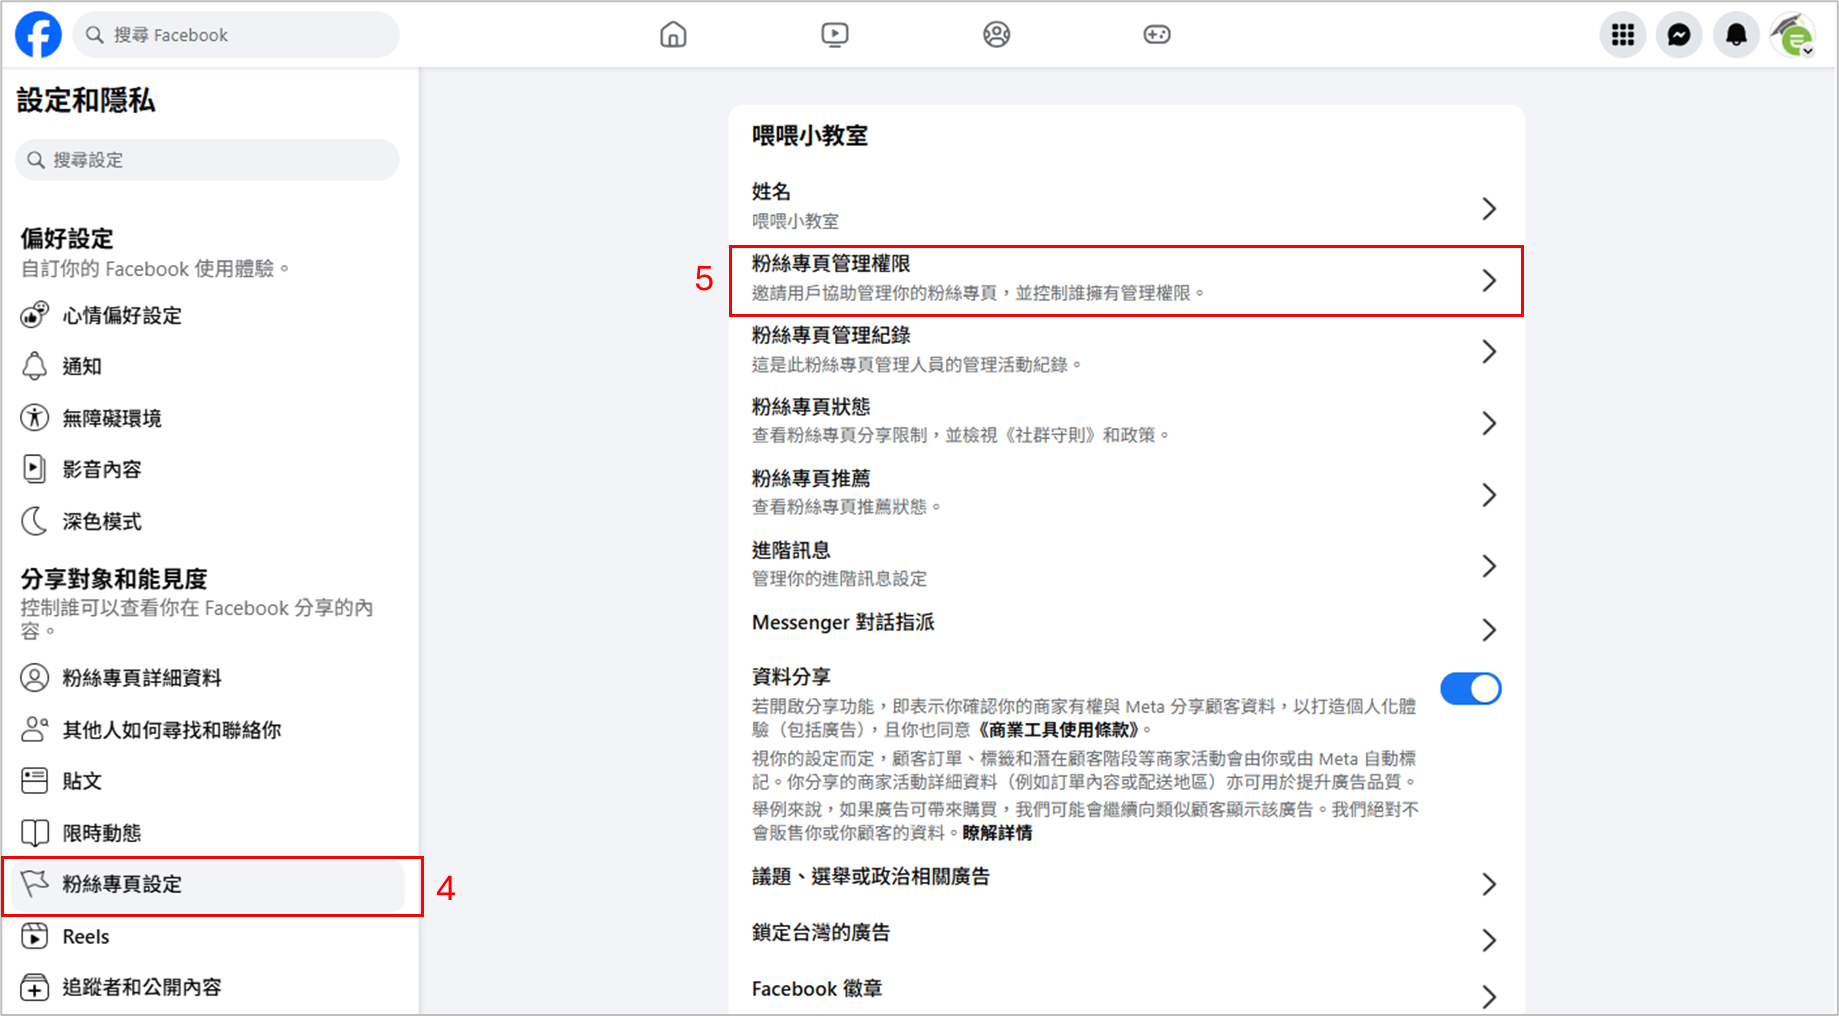1839x1016 pixels.
Task: Expand the 進階訊息 row chevron
Action: pyautogui.click(x=1489, y=566)
